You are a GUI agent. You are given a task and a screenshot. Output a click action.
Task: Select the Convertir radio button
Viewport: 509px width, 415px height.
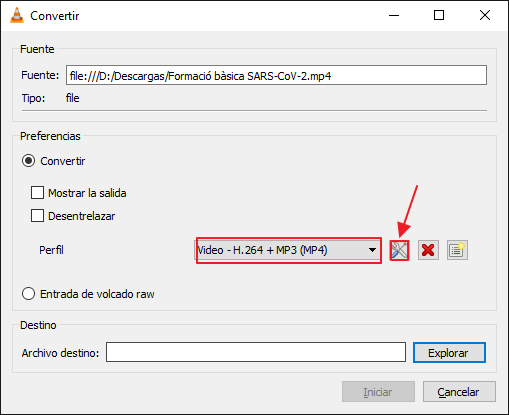pyautogui.click(x=28, y=161)
